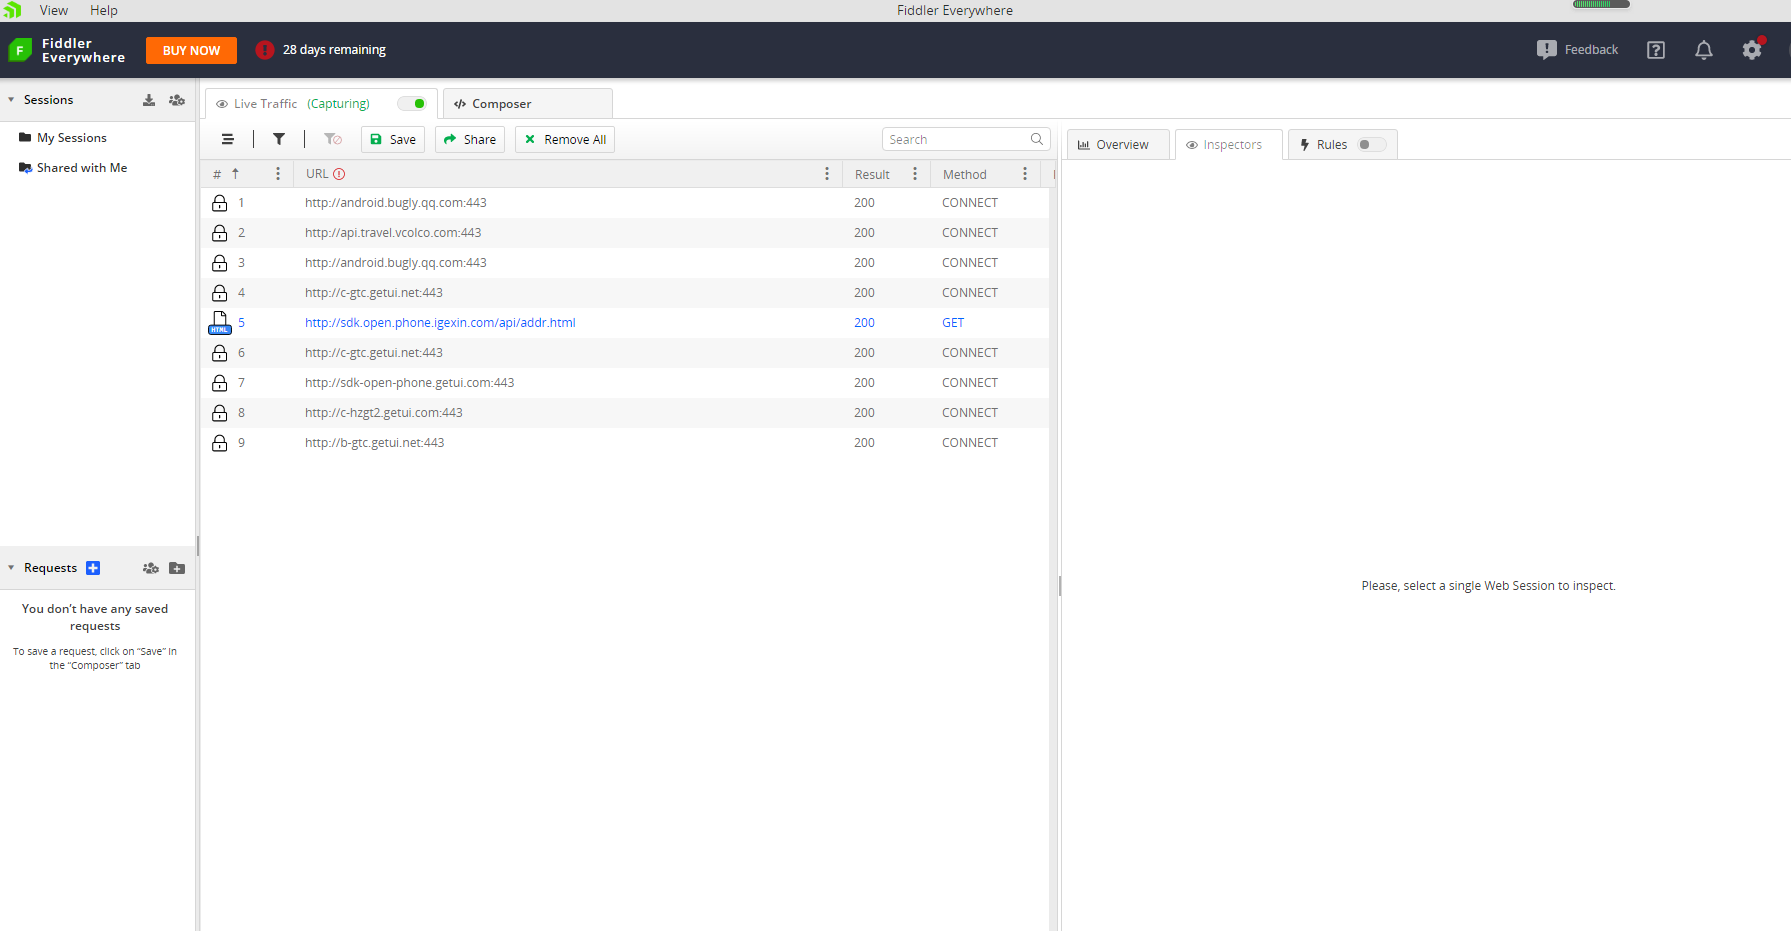Click the import sessions download icon
1791x931 pixels.
click(x=149, y=100)
